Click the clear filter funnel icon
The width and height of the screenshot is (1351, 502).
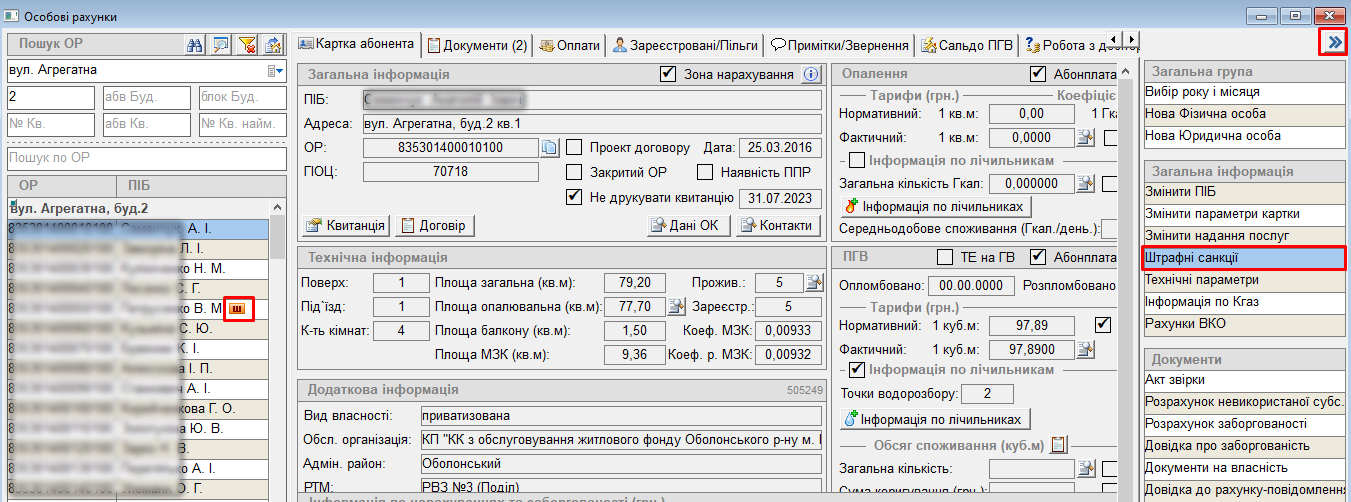(x=247, y=44)
